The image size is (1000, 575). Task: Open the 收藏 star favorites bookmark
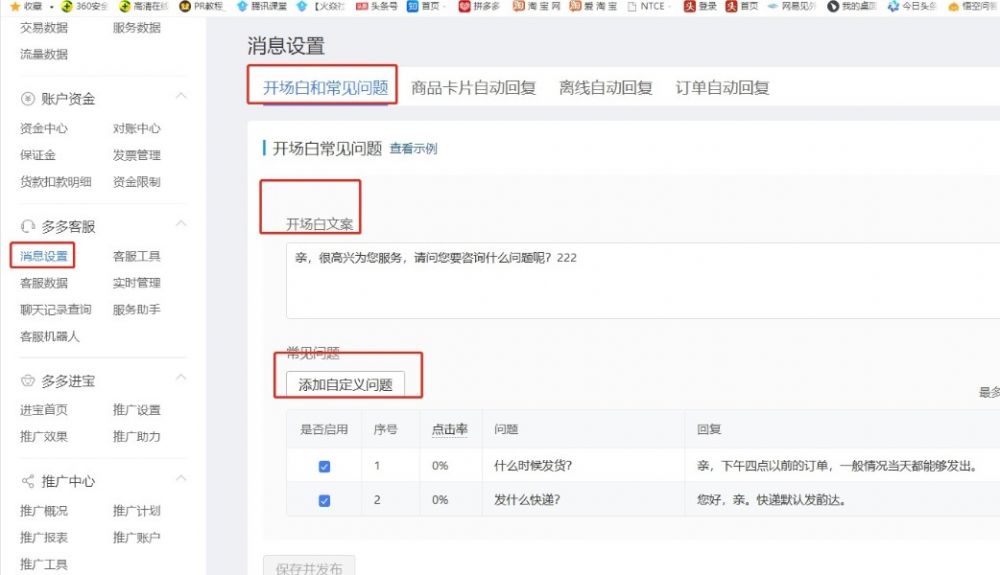(26, 6)
